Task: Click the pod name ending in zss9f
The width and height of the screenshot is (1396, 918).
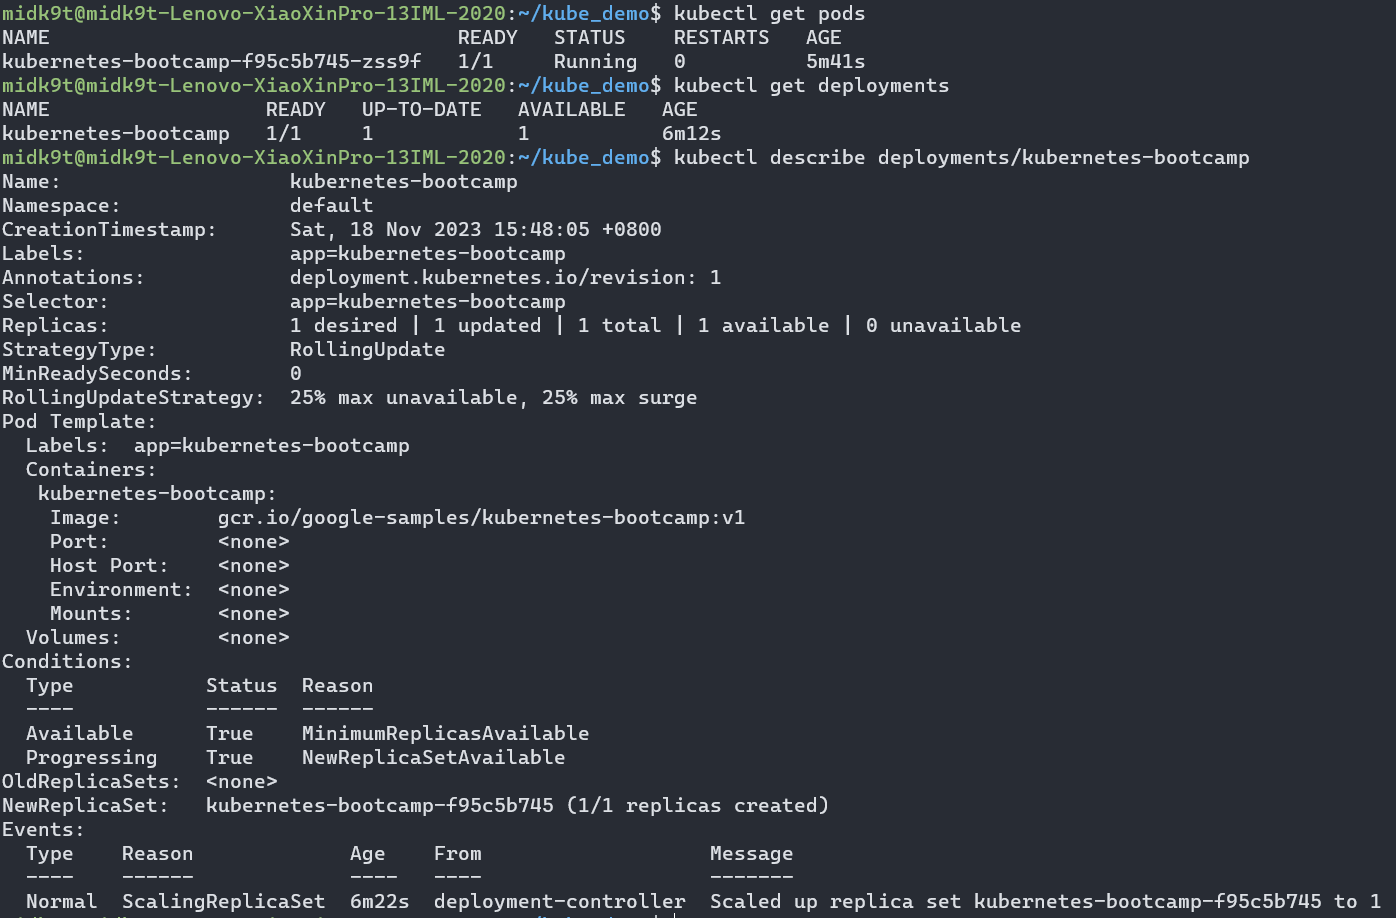Action: (211, 61)
